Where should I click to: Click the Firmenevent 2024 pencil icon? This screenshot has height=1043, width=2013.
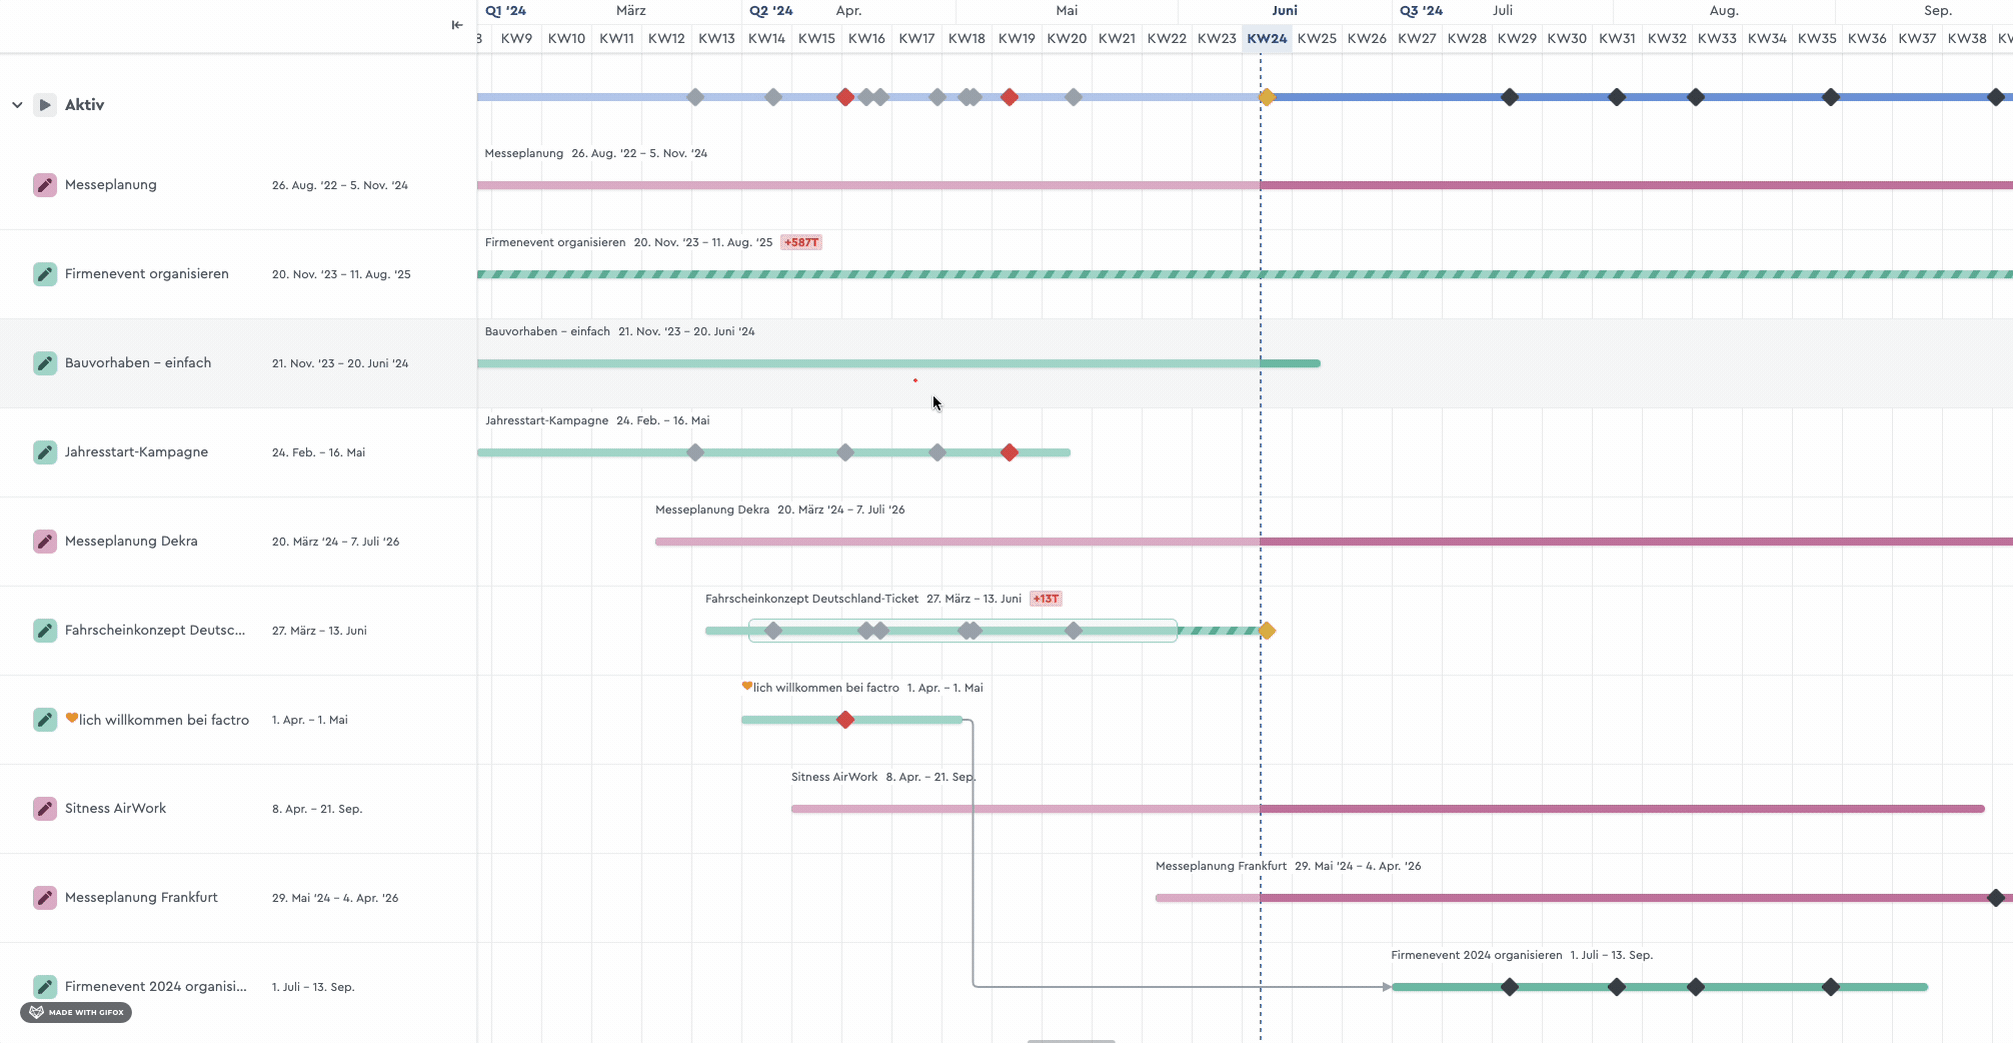point(45,987)
